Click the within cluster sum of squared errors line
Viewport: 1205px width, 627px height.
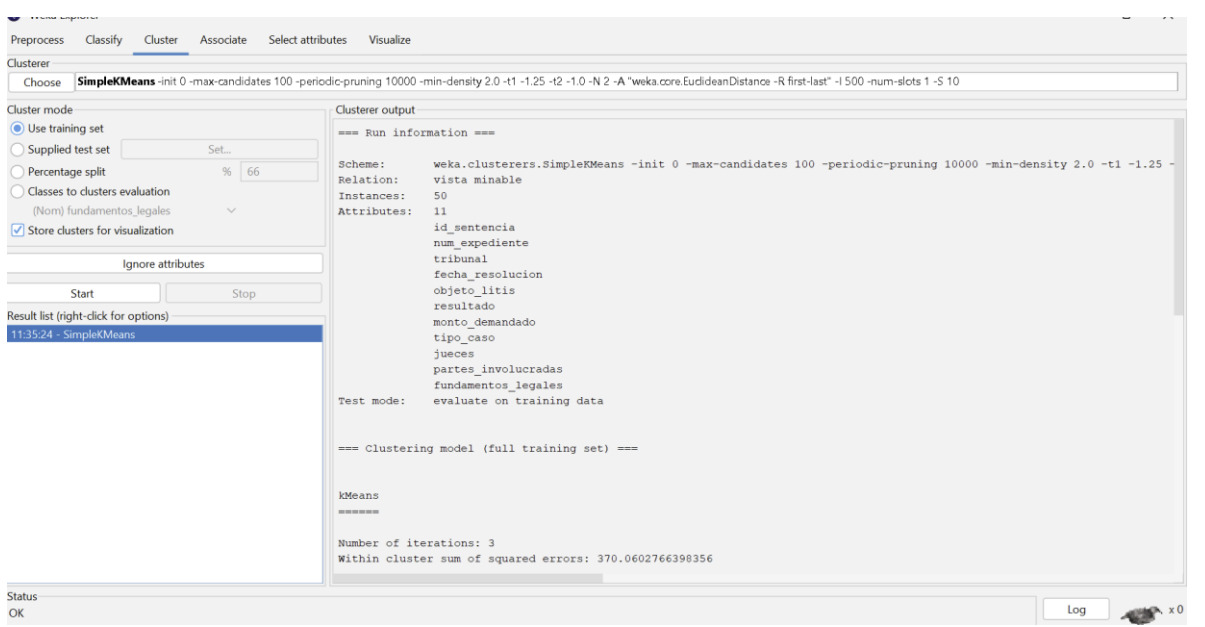(526, 558)
